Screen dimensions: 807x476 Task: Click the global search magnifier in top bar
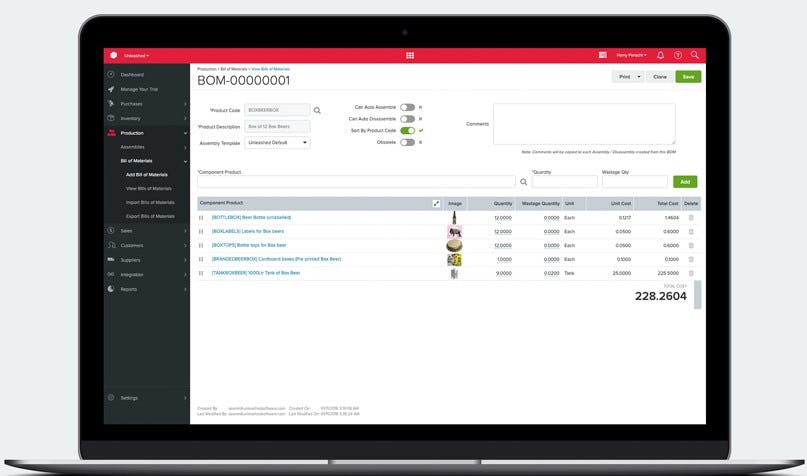(695, 55)
